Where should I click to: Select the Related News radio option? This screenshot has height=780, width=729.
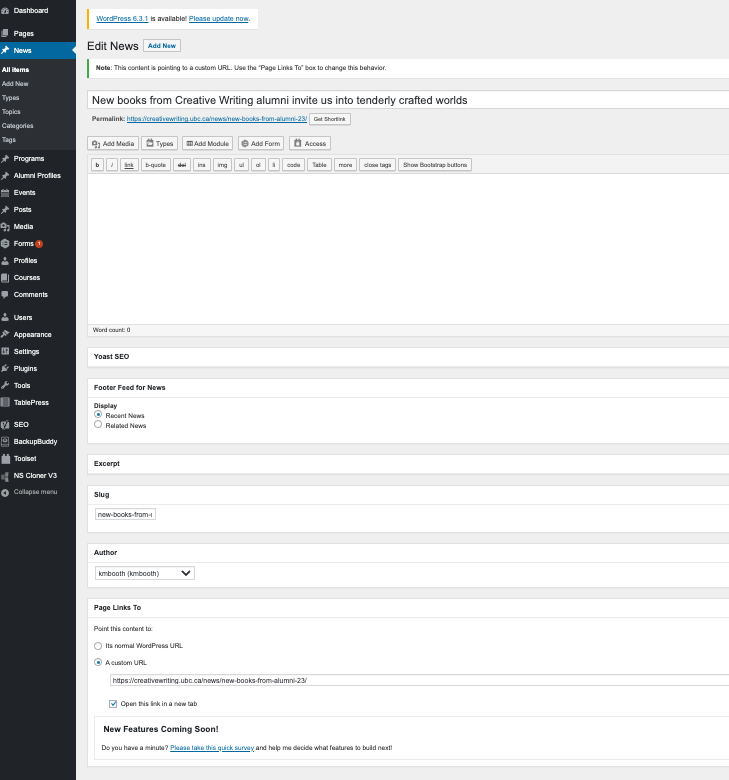[98, 425]
